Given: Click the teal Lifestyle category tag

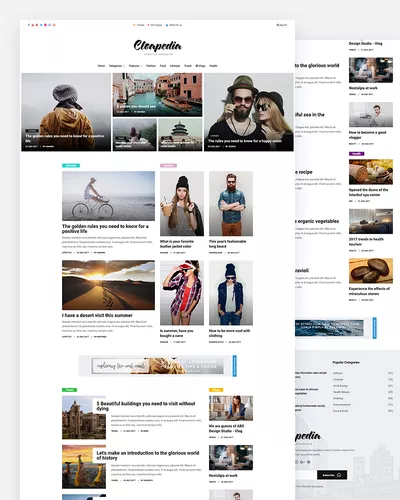Looking at the screenshot, I should pos(71,165).
